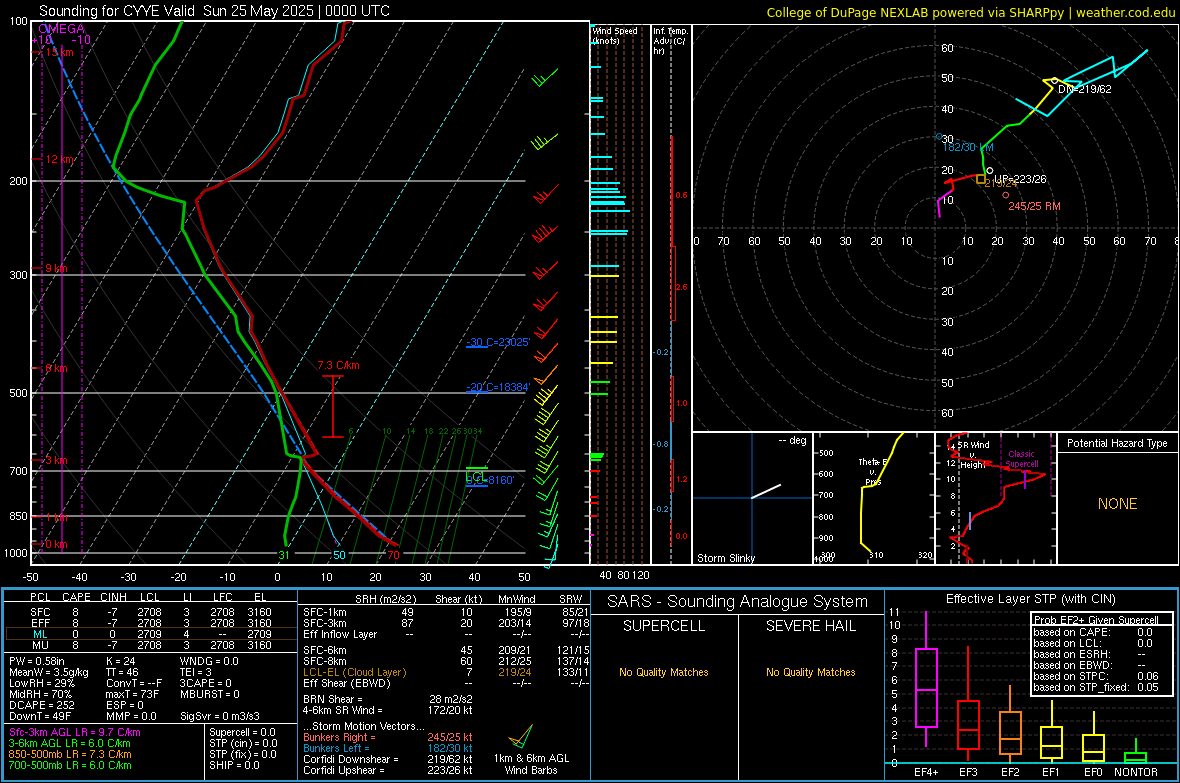Select the EFF parcel row
The image size is (1180, 783).
pyautogui.click(x=151, y=623)
